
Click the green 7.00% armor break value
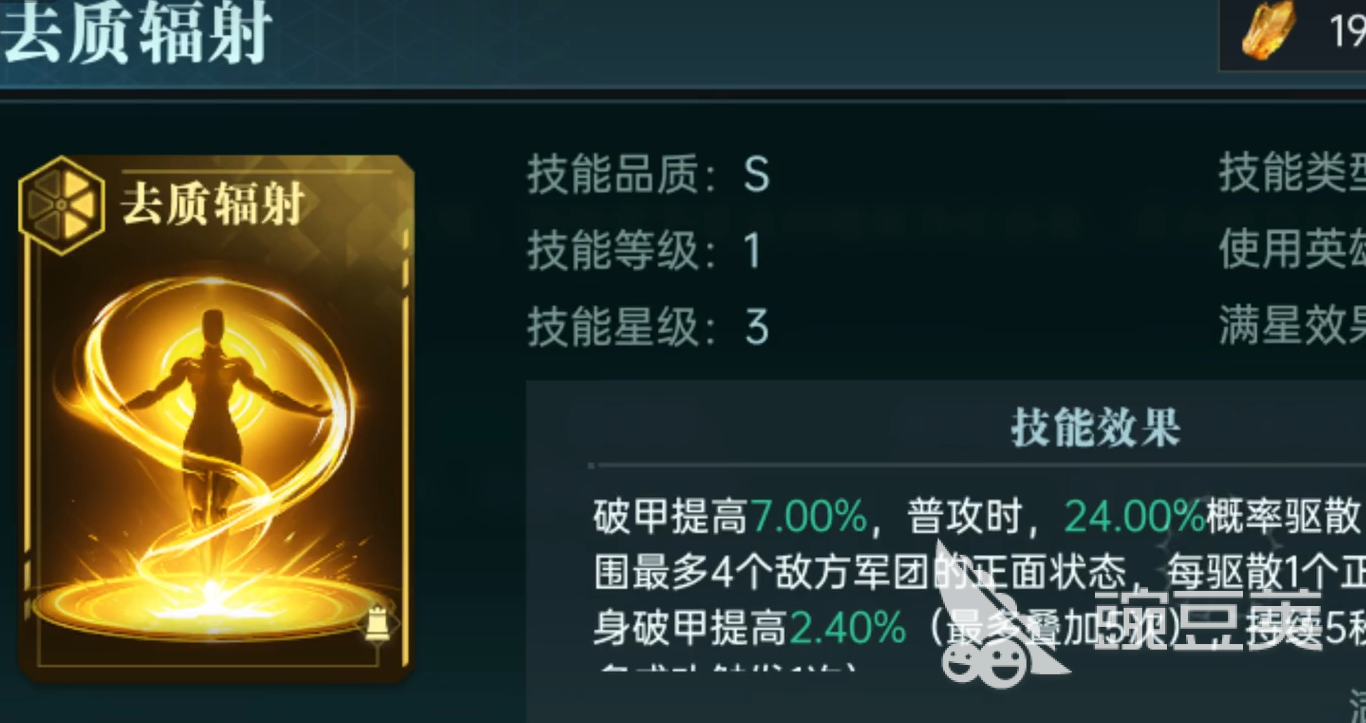[808, 517]
